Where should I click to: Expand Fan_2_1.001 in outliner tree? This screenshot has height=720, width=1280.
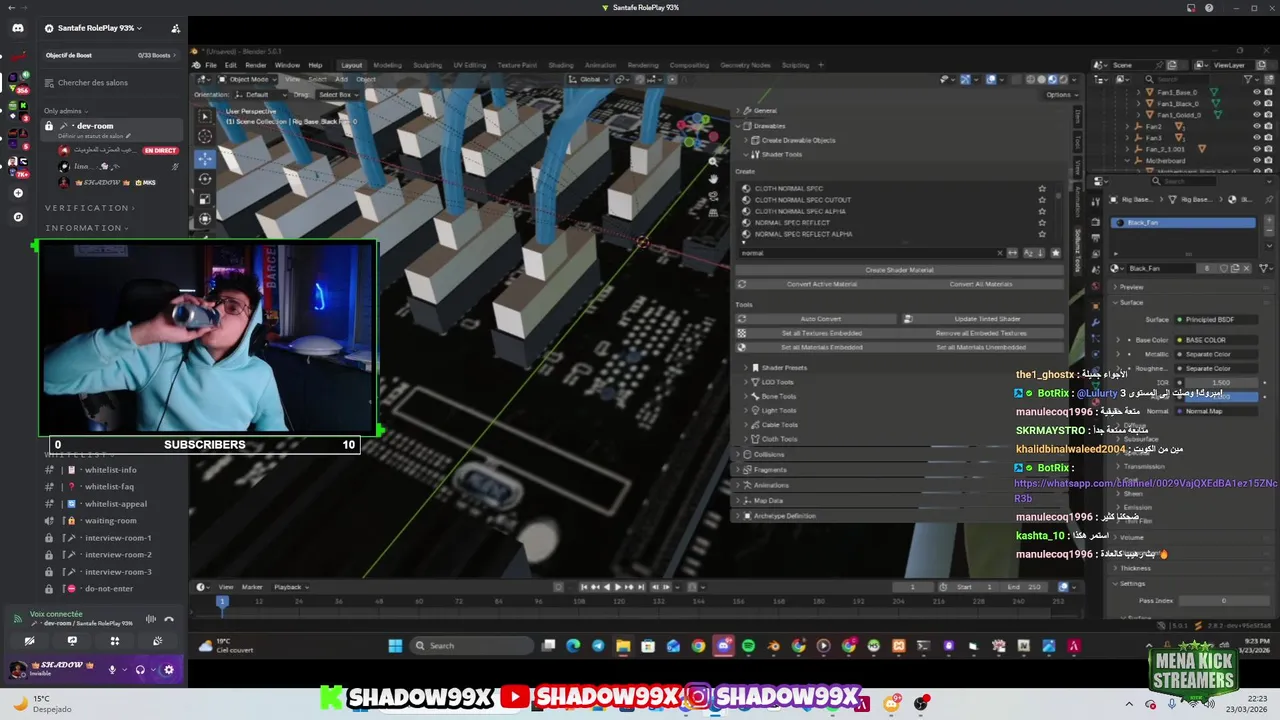click(x=1128, y=149)
